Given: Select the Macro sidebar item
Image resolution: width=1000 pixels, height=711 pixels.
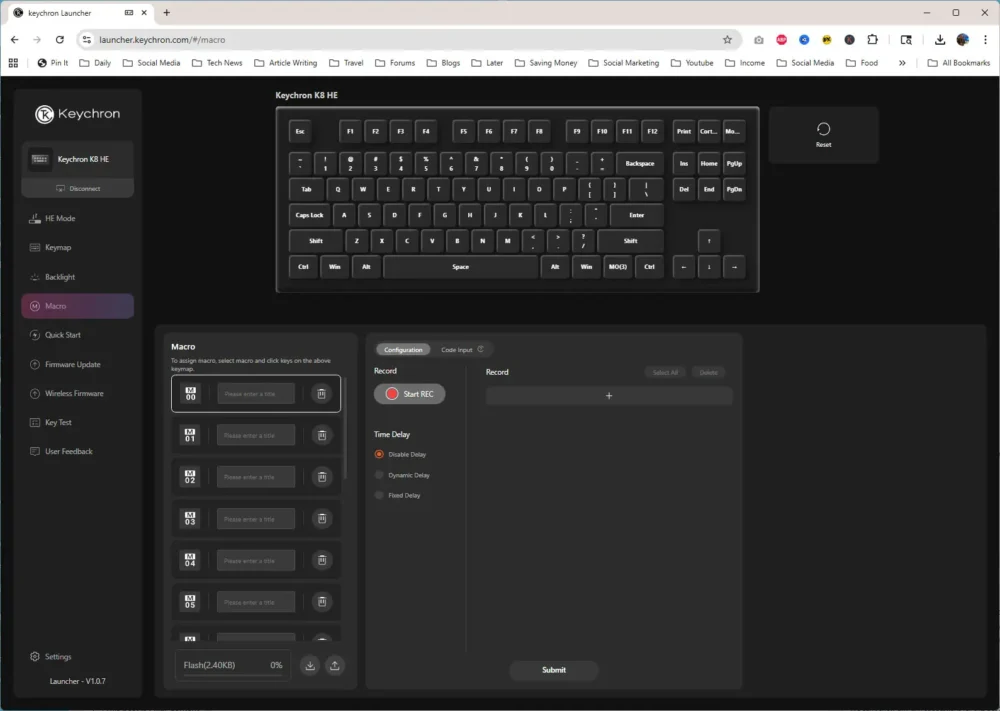Looking at the screenshot, I should click(78, 306).
